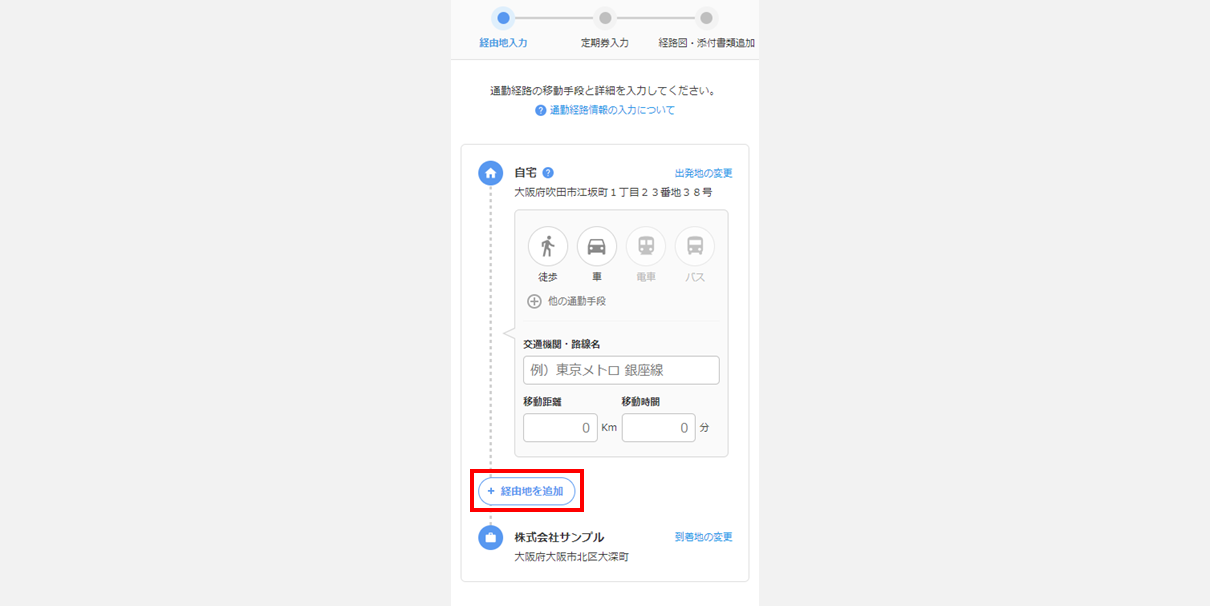Click the home icon for 自宅
The width and height of the screenshot is (1210, 606).
click(490, 173)
